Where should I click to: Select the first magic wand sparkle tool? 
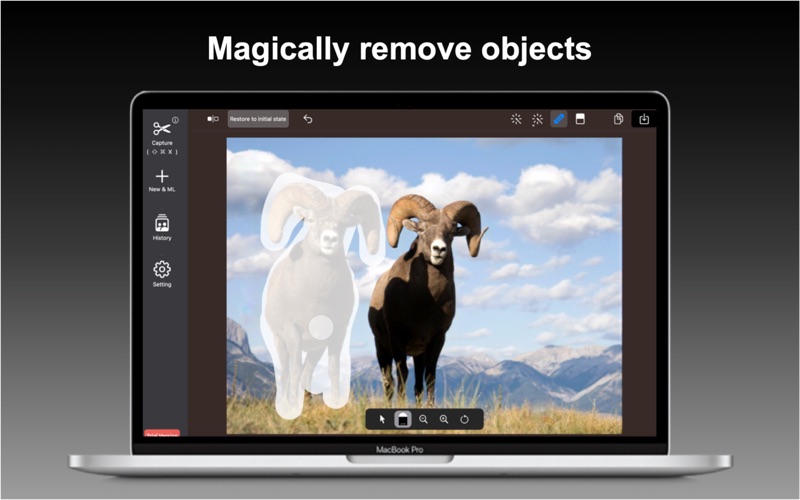coord(516,119)
